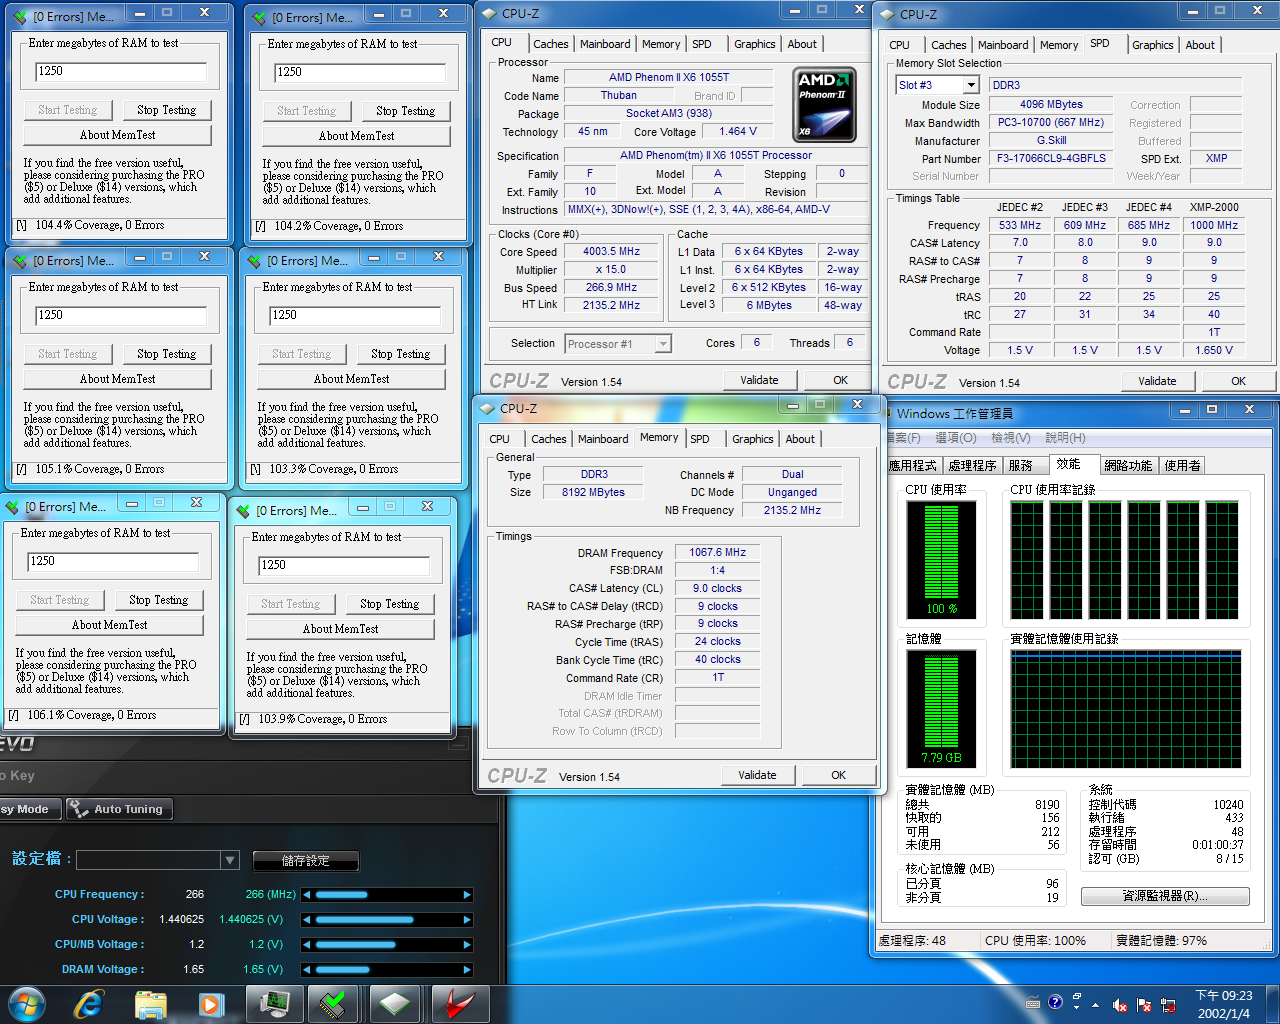
Task: Adjust the CPU Frequency slider bar
Action: [x=387, y=895]
